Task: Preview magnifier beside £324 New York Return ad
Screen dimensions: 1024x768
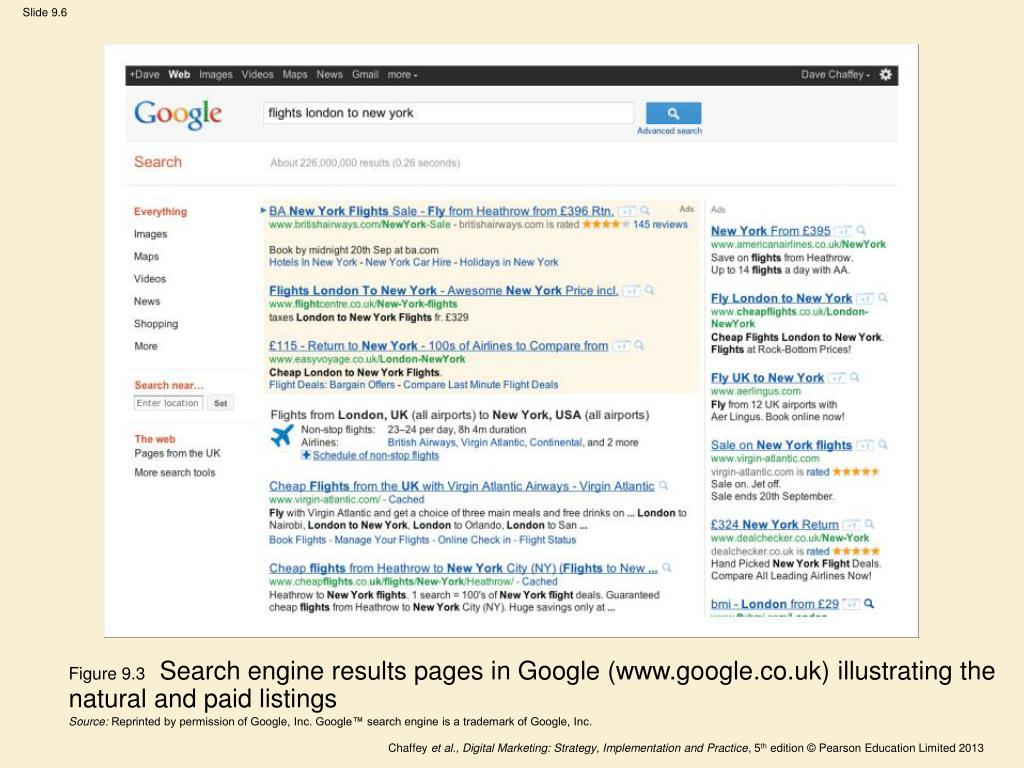Action: tap(869, 524)
